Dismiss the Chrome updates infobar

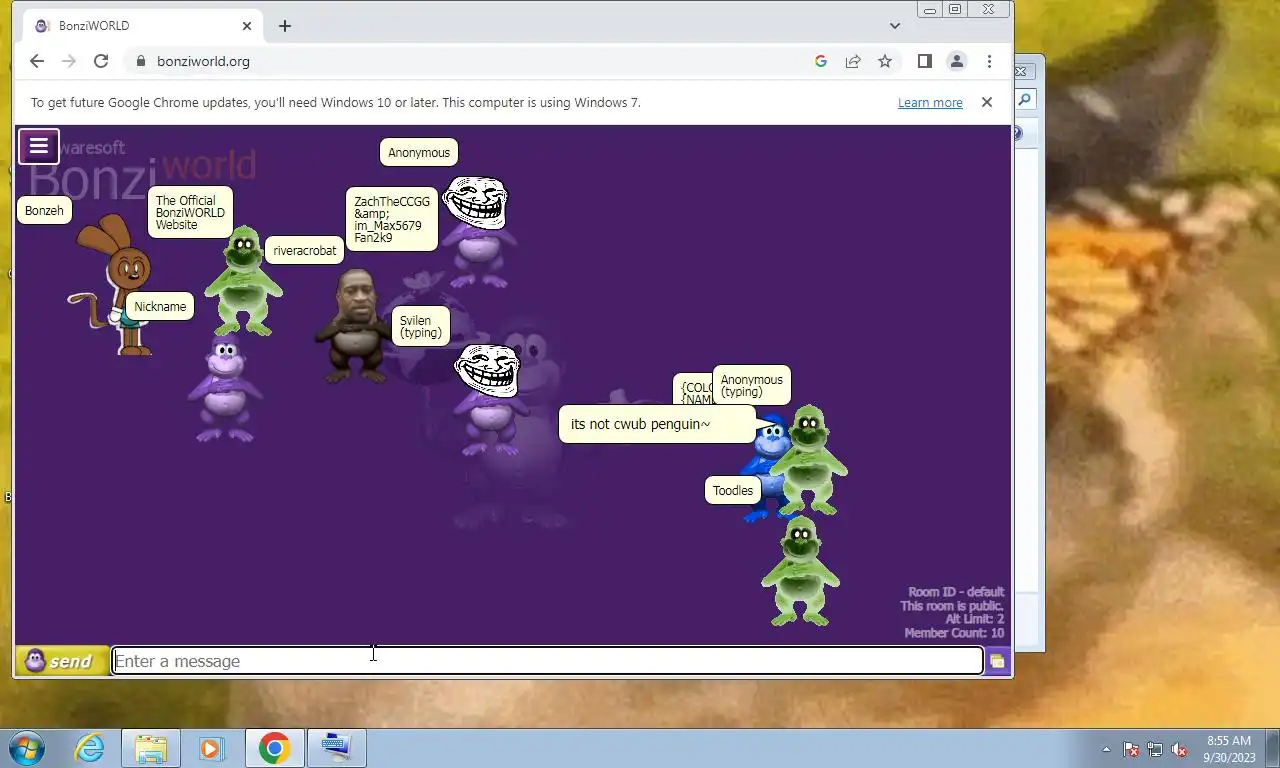click(987, 102)
